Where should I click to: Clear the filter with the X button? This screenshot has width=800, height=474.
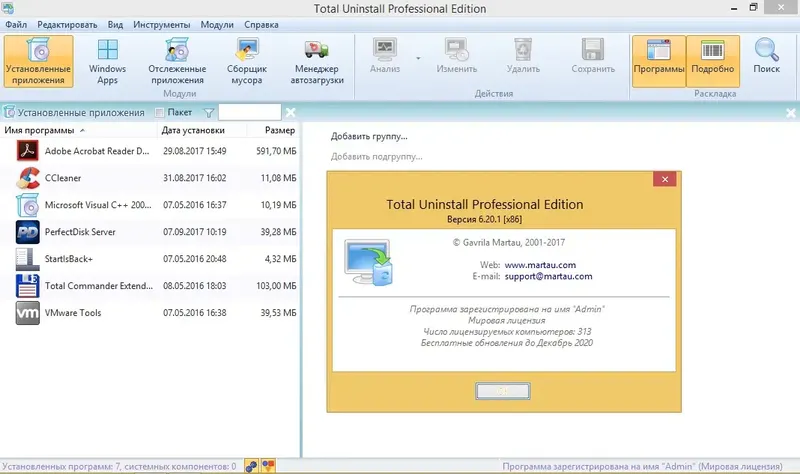tap(290, 112)
